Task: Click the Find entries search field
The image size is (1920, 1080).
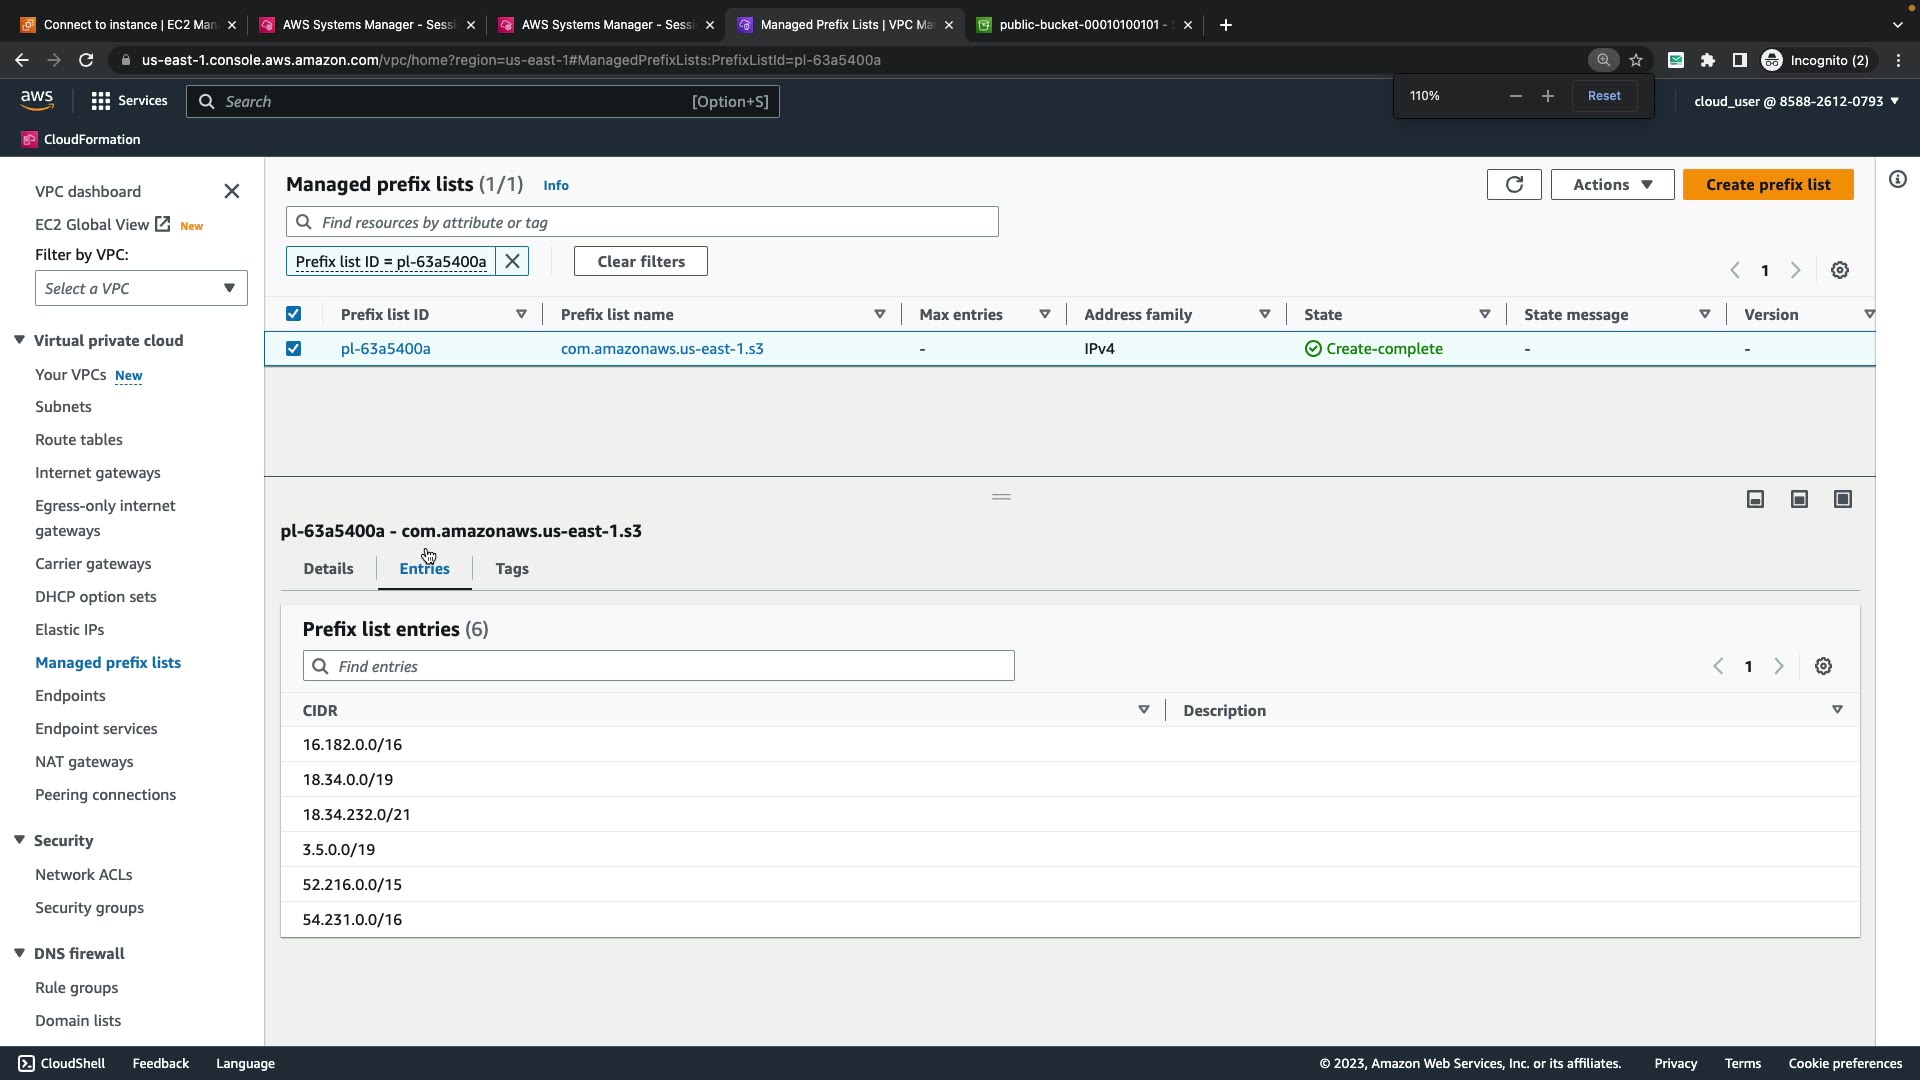Action: point(659,667)
